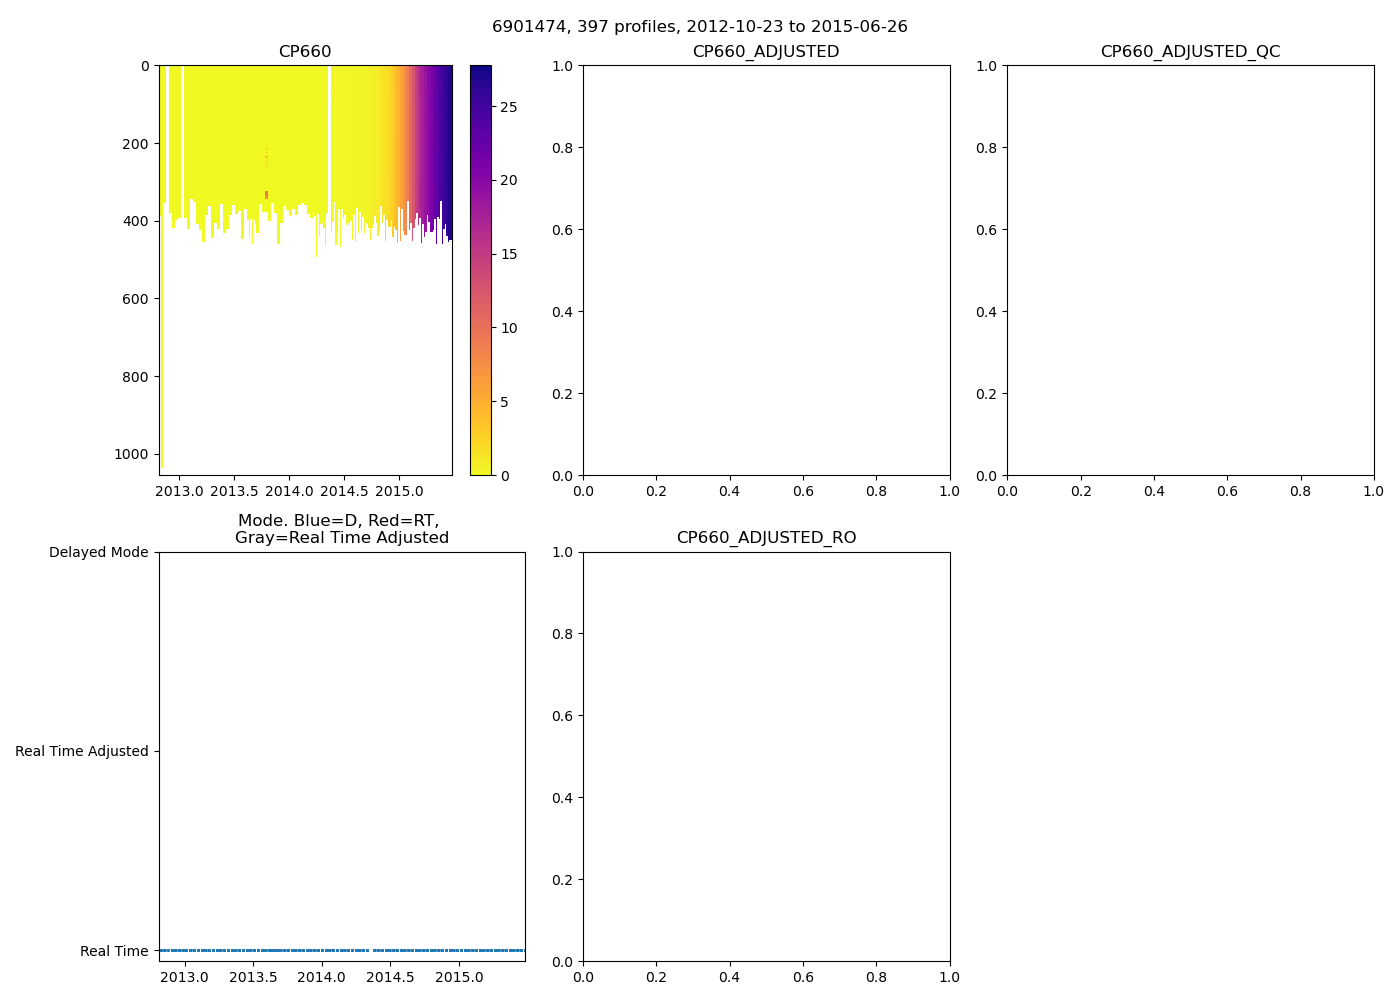The height and width of the screenshot is (1000, 1400).
Task: Click the Mode plot title text
Action: point(341,529)
